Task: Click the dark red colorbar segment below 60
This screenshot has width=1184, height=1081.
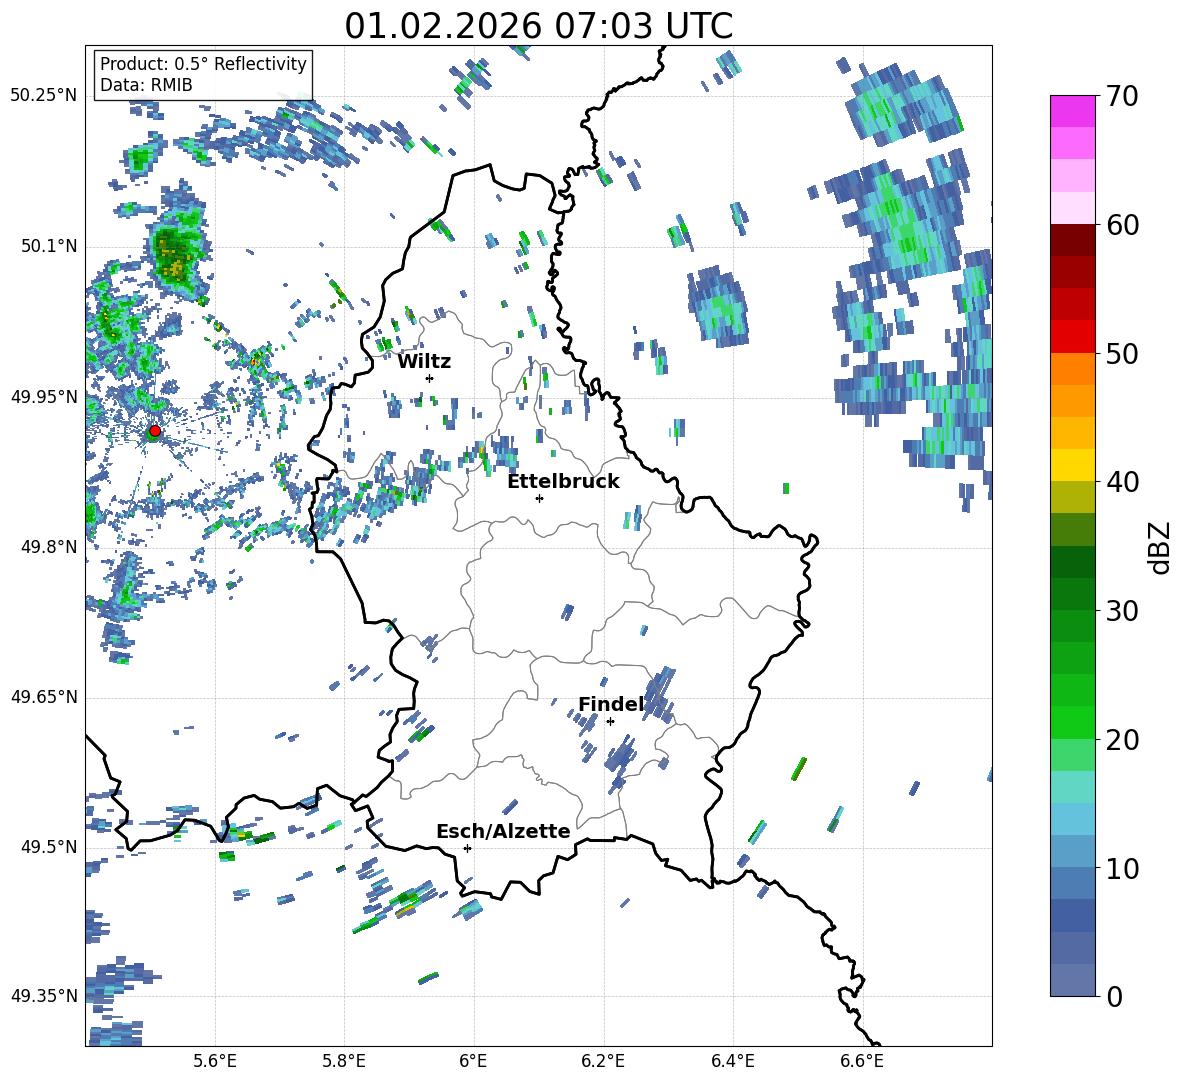Action: click(1072, 240)
